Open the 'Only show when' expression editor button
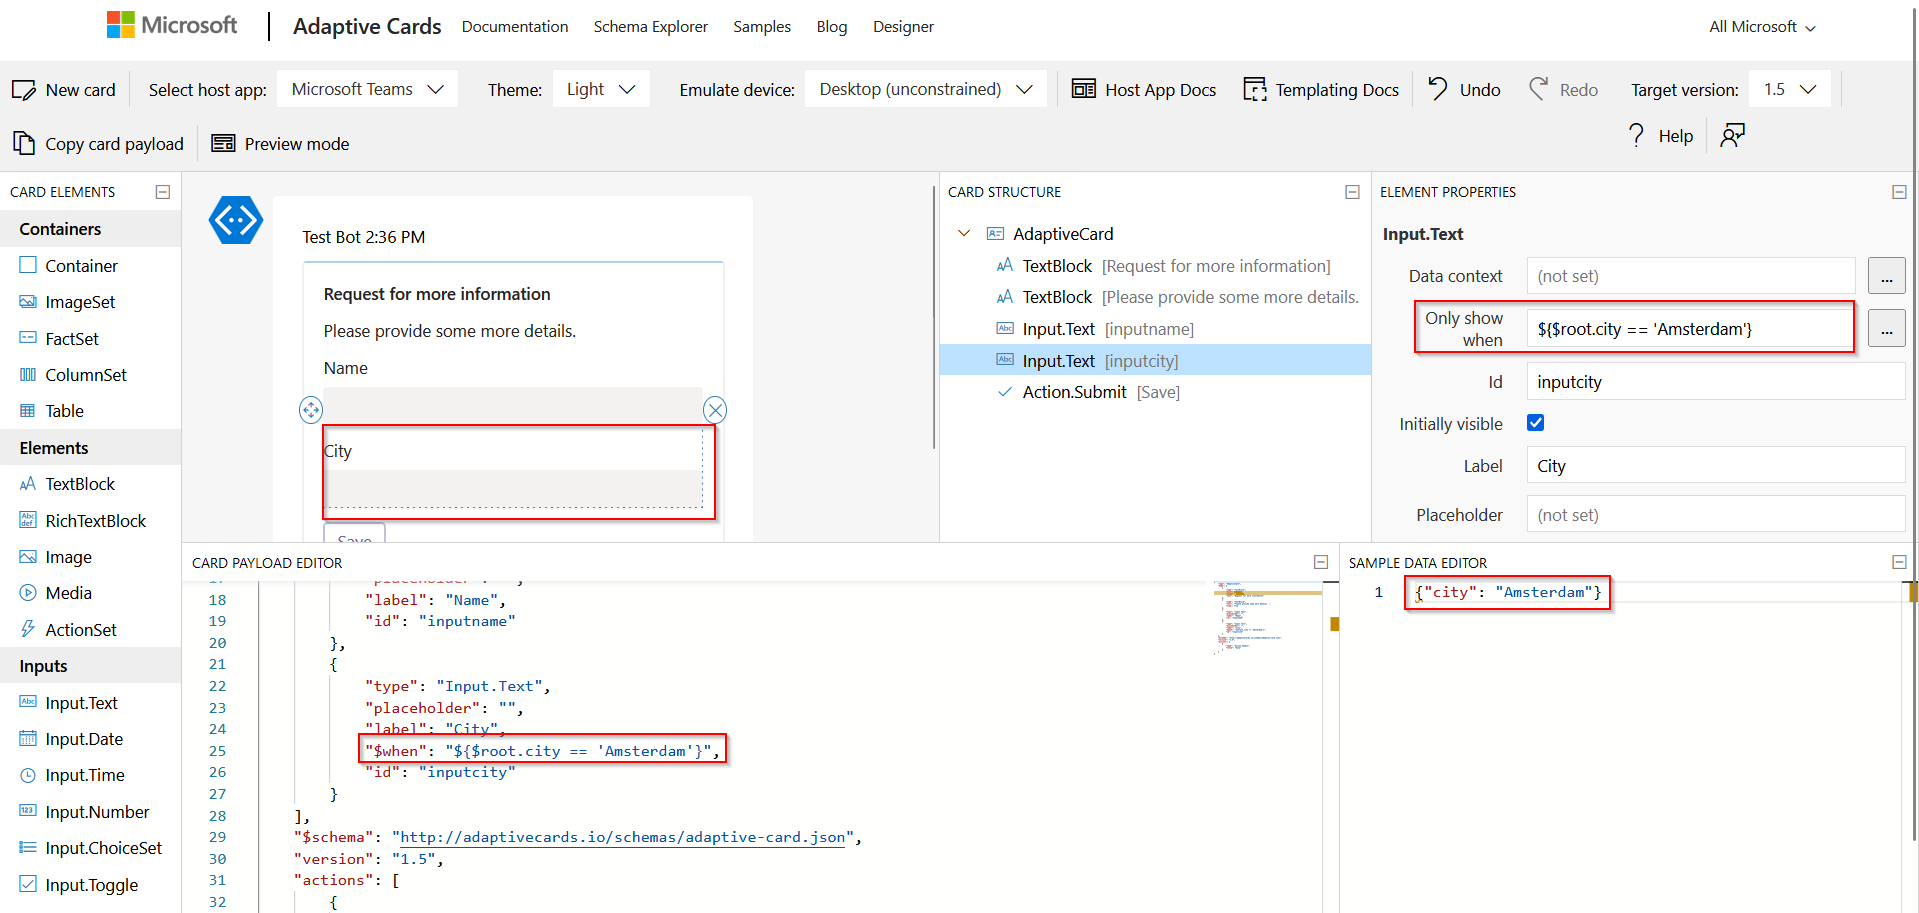 click(x=1886, y=329)
